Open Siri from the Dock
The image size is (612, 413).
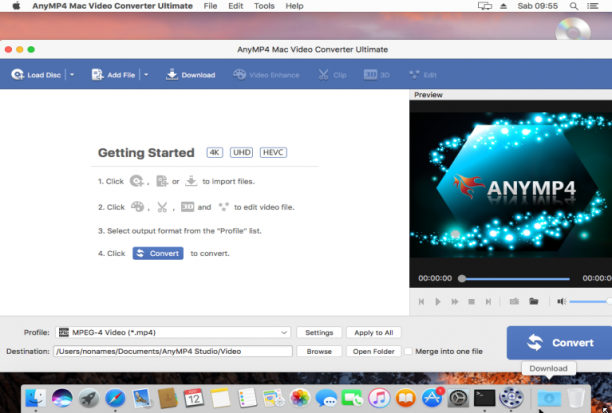62,398
